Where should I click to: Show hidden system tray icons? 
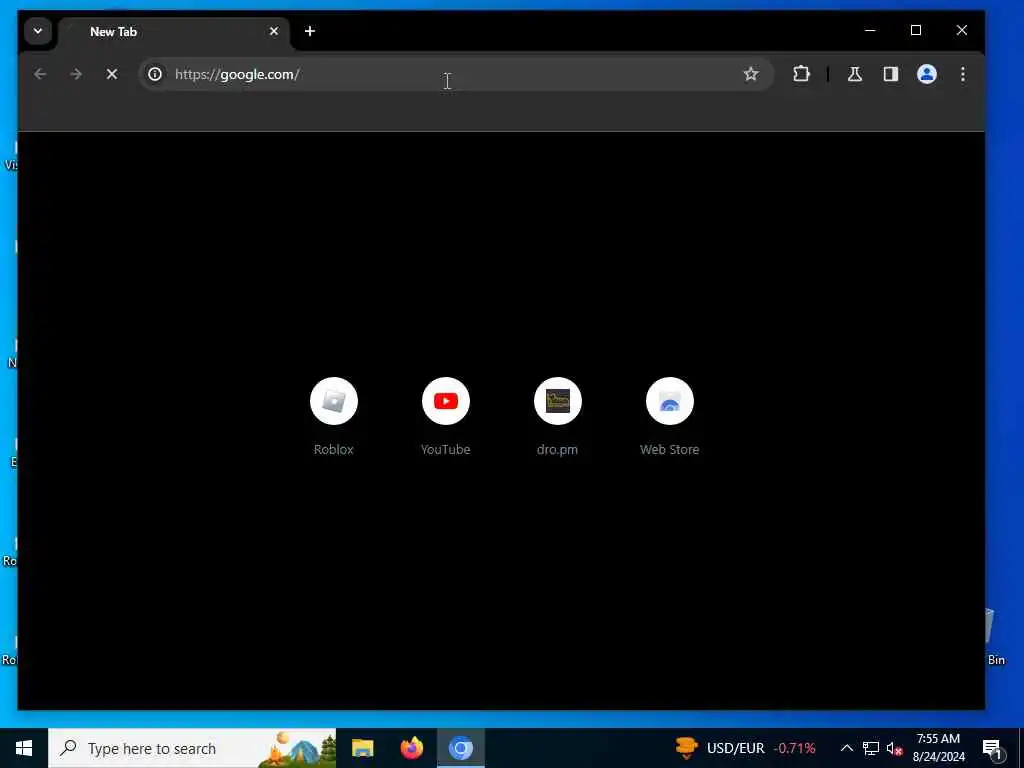pos(846,748)
